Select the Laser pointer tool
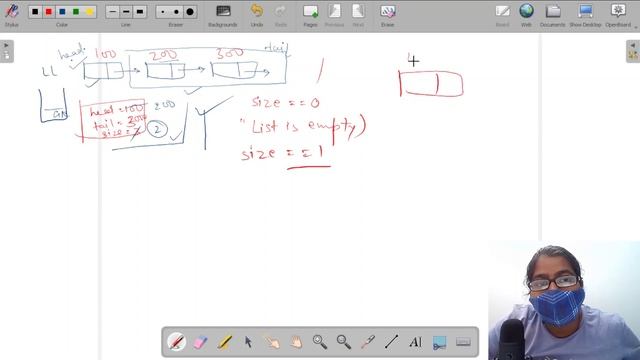 [368, 342]
